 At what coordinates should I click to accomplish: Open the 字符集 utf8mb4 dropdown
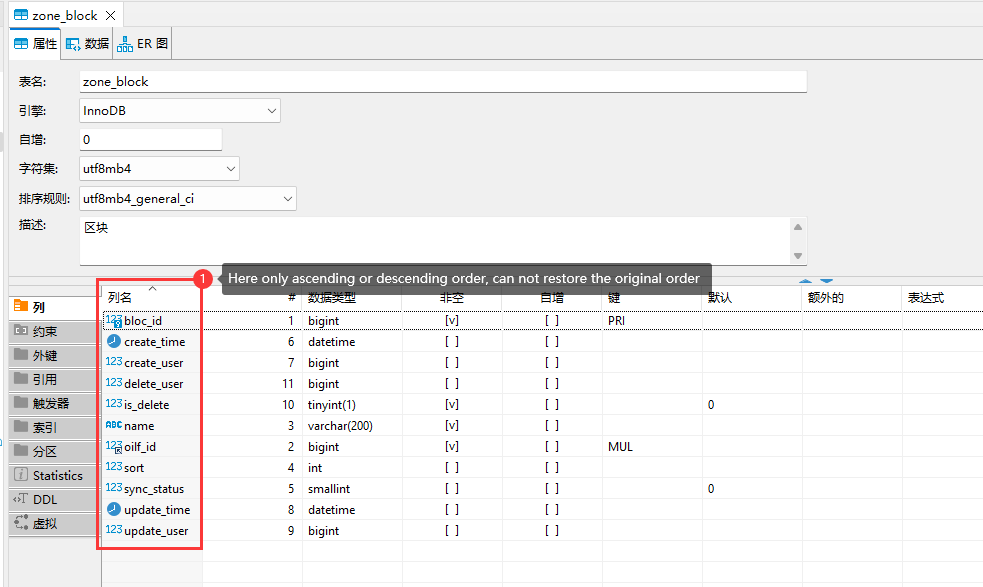point(232,169)
